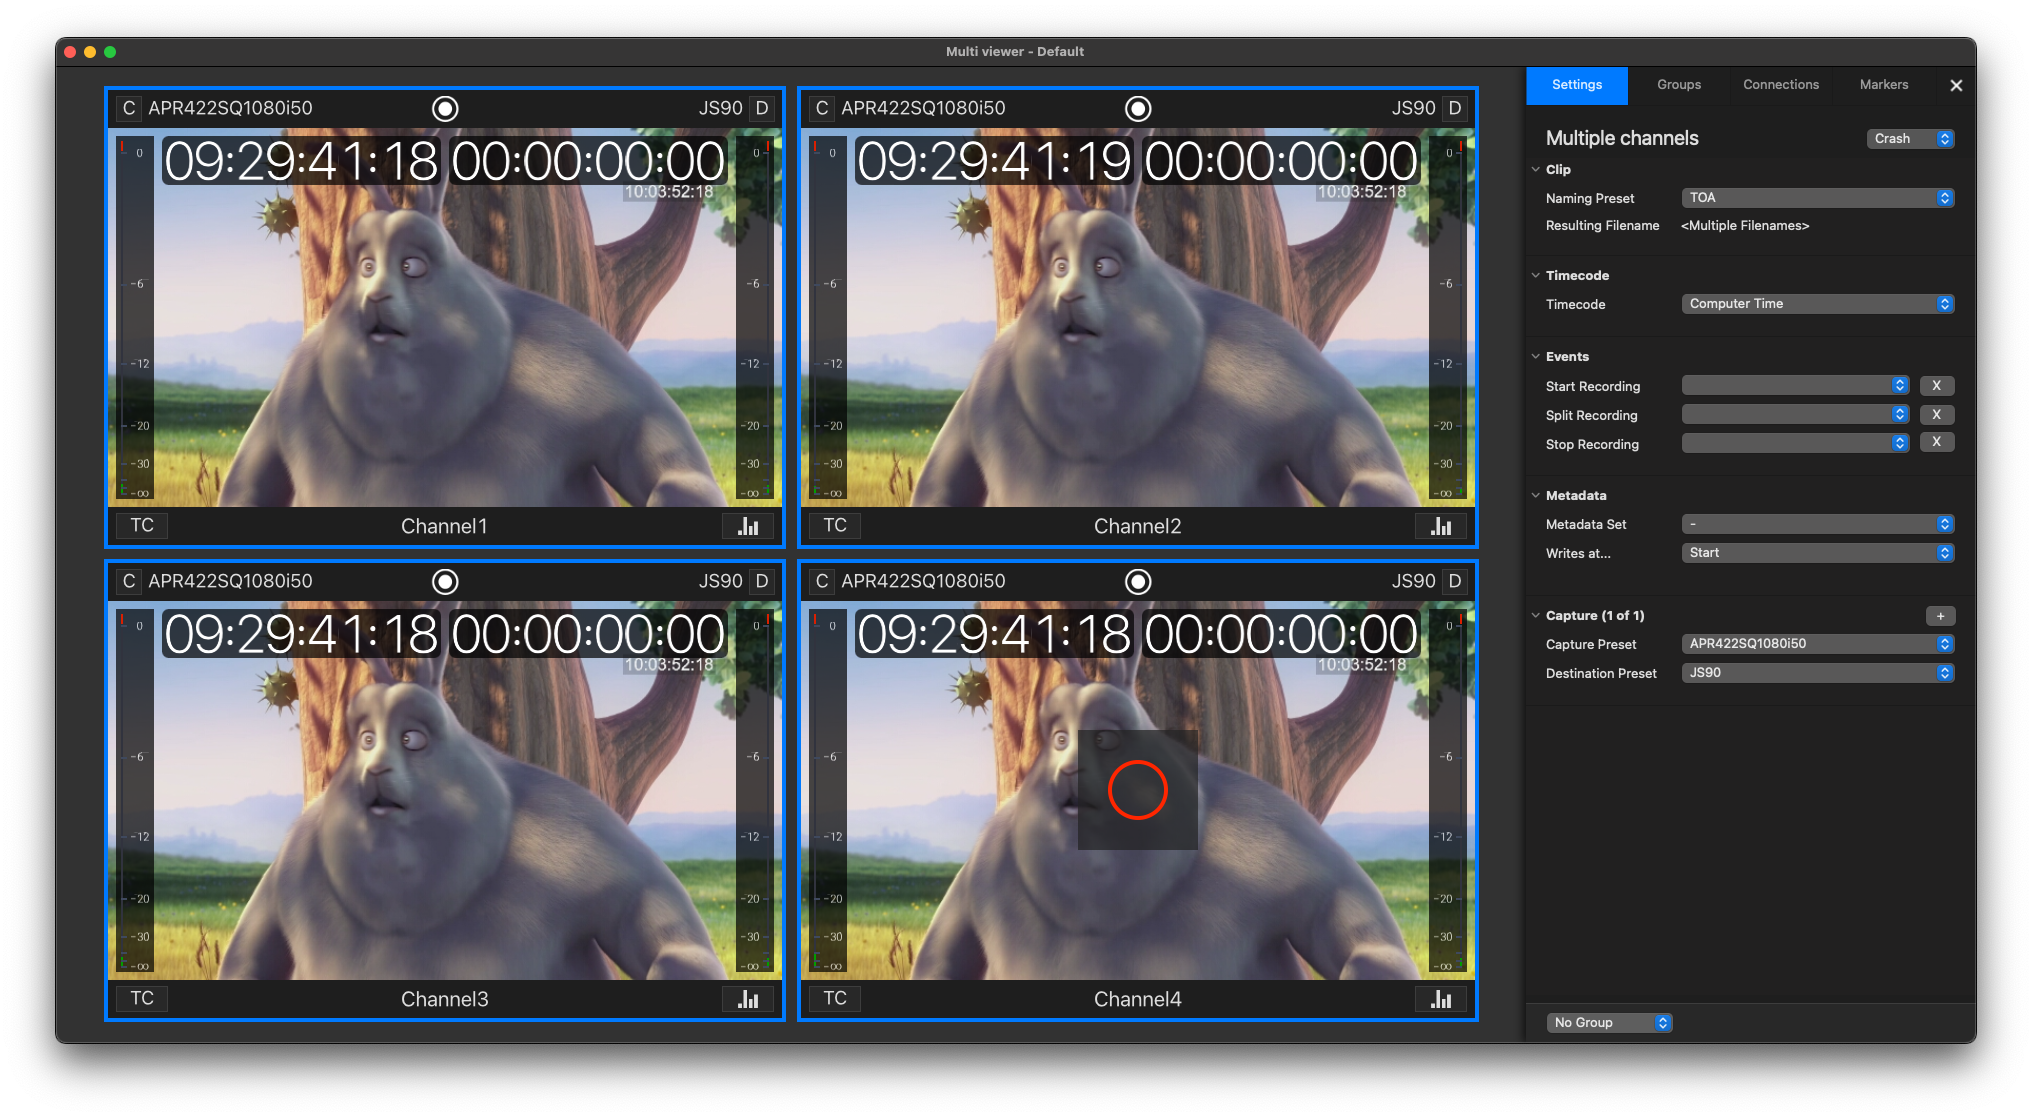
Task: Click the C capture icon on Channel3
Action: click(x=128, y=581)
